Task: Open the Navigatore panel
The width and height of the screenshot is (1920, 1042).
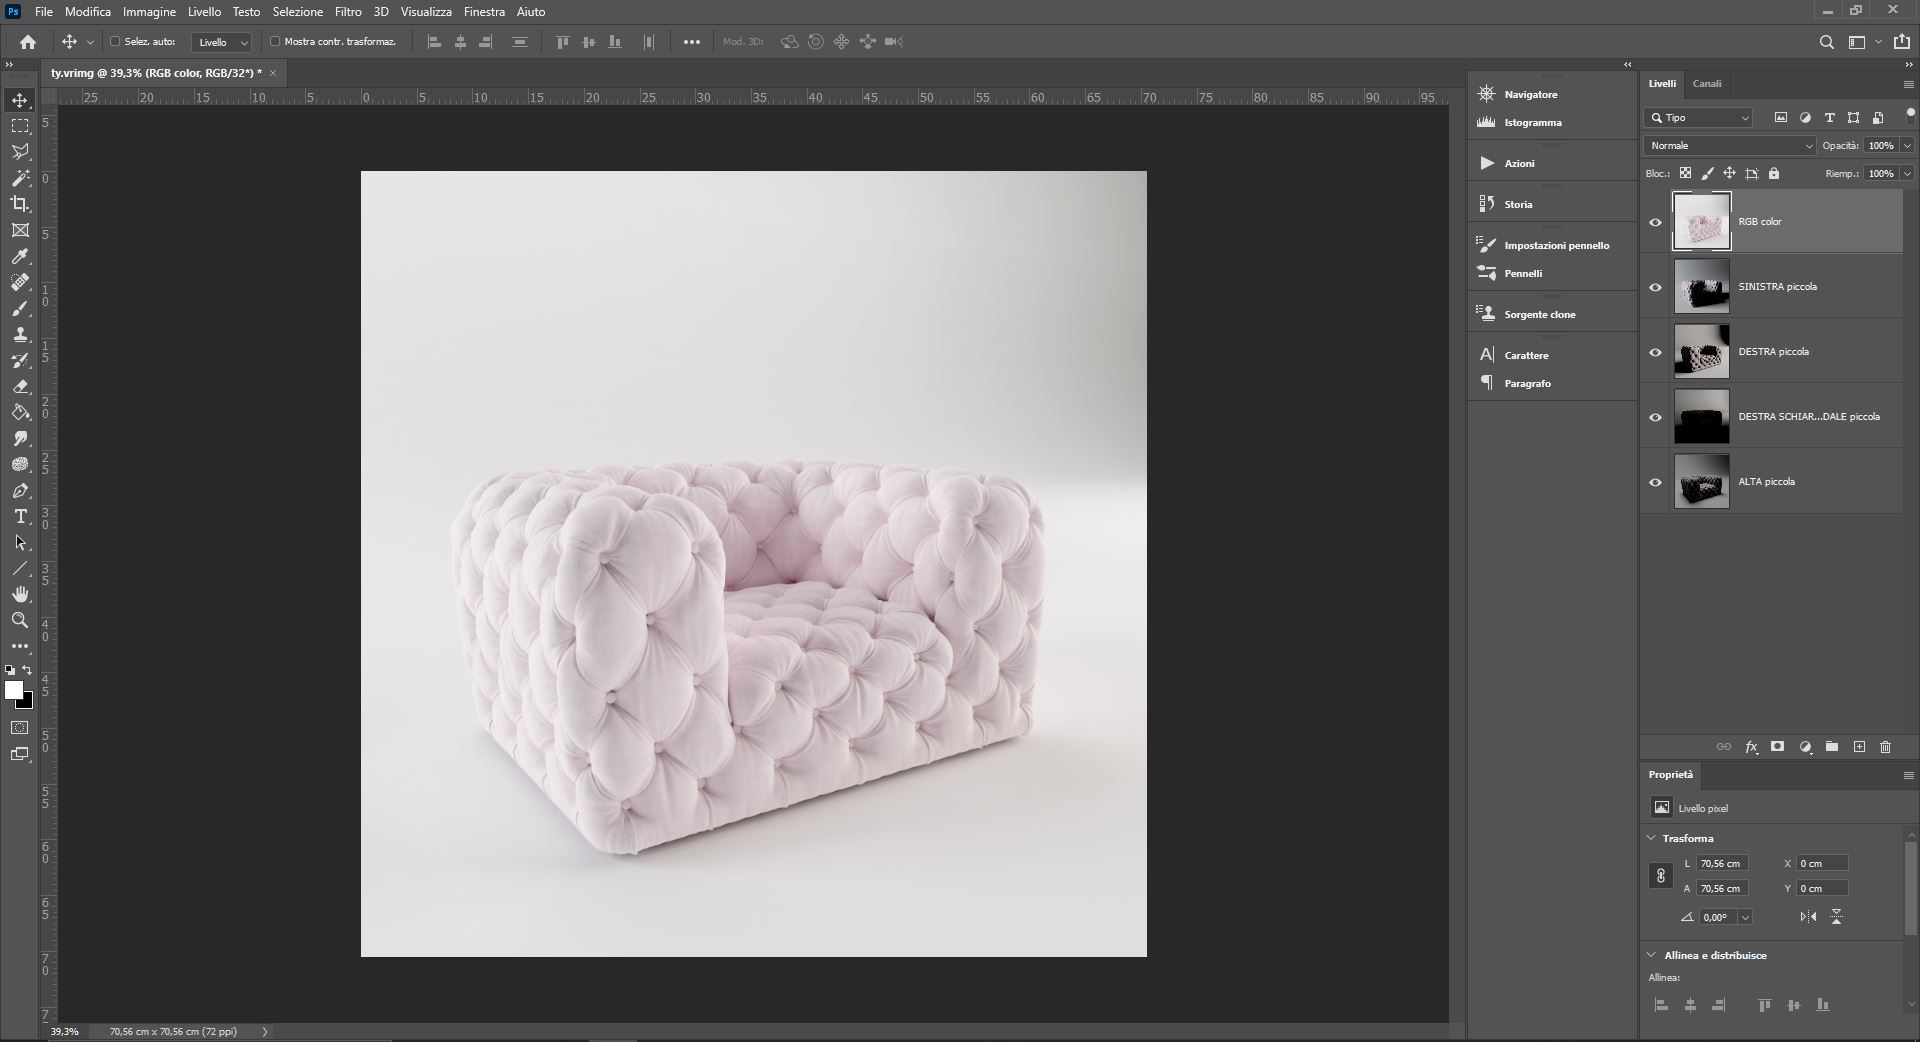Action: [1530, 94]
